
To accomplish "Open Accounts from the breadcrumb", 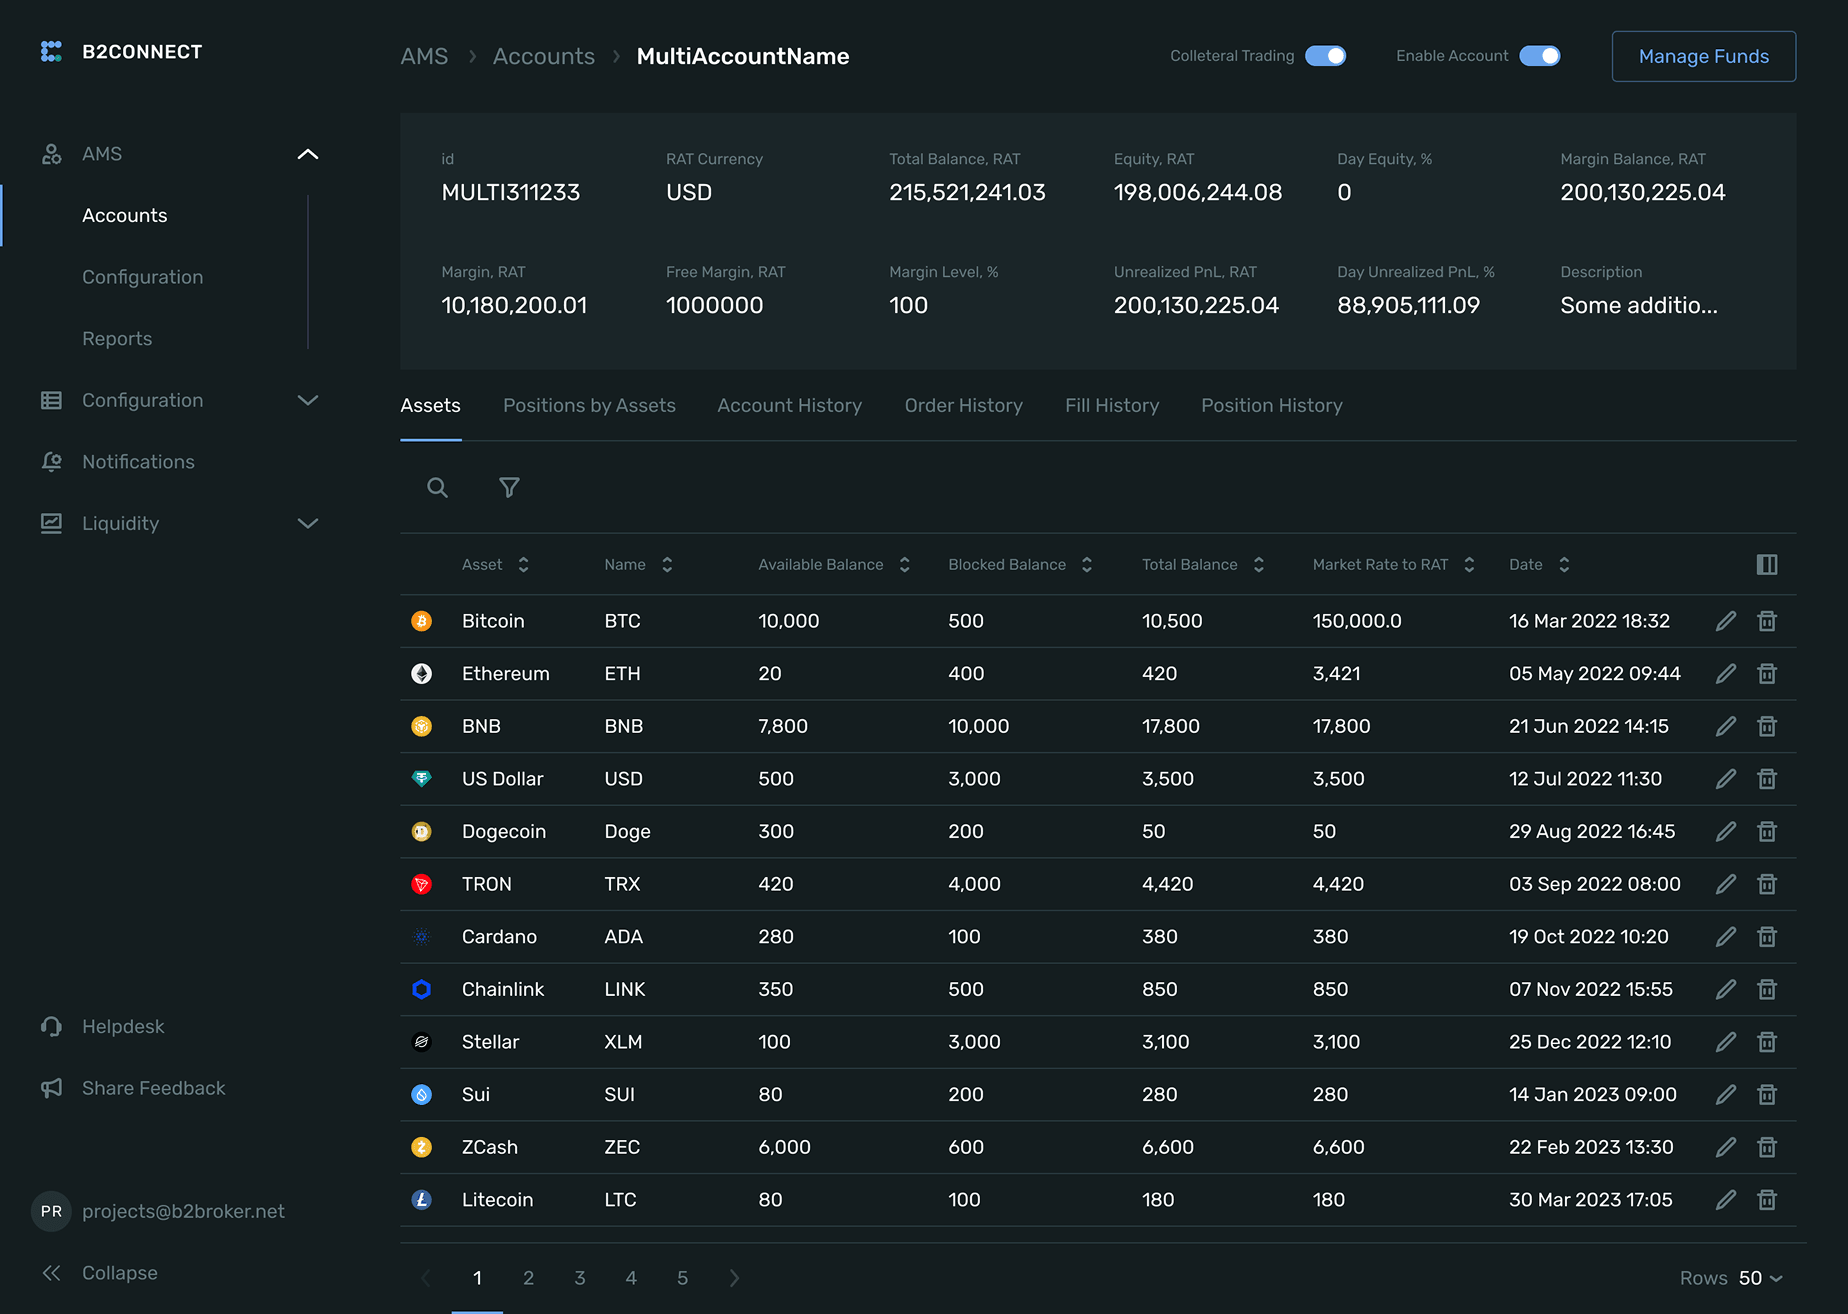I will click(543, 56).
